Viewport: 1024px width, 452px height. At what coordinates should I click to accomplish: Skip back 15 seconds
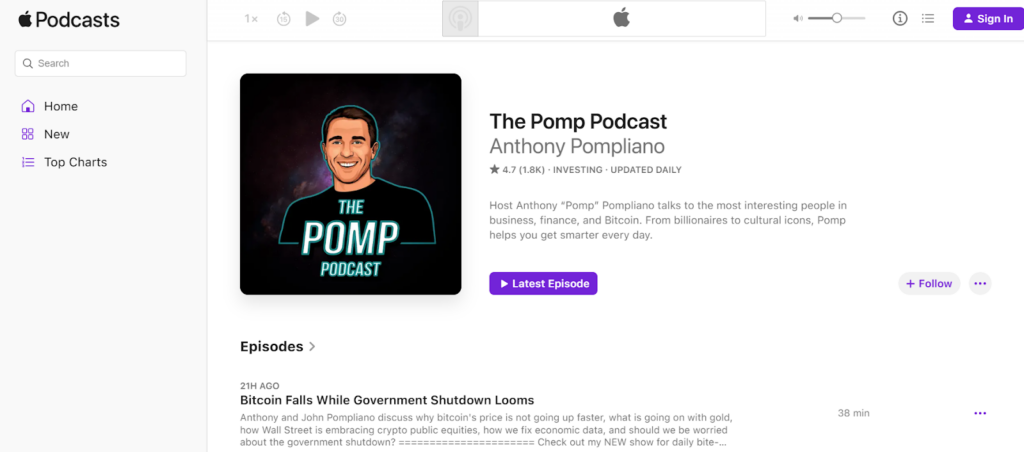point(283,19)
